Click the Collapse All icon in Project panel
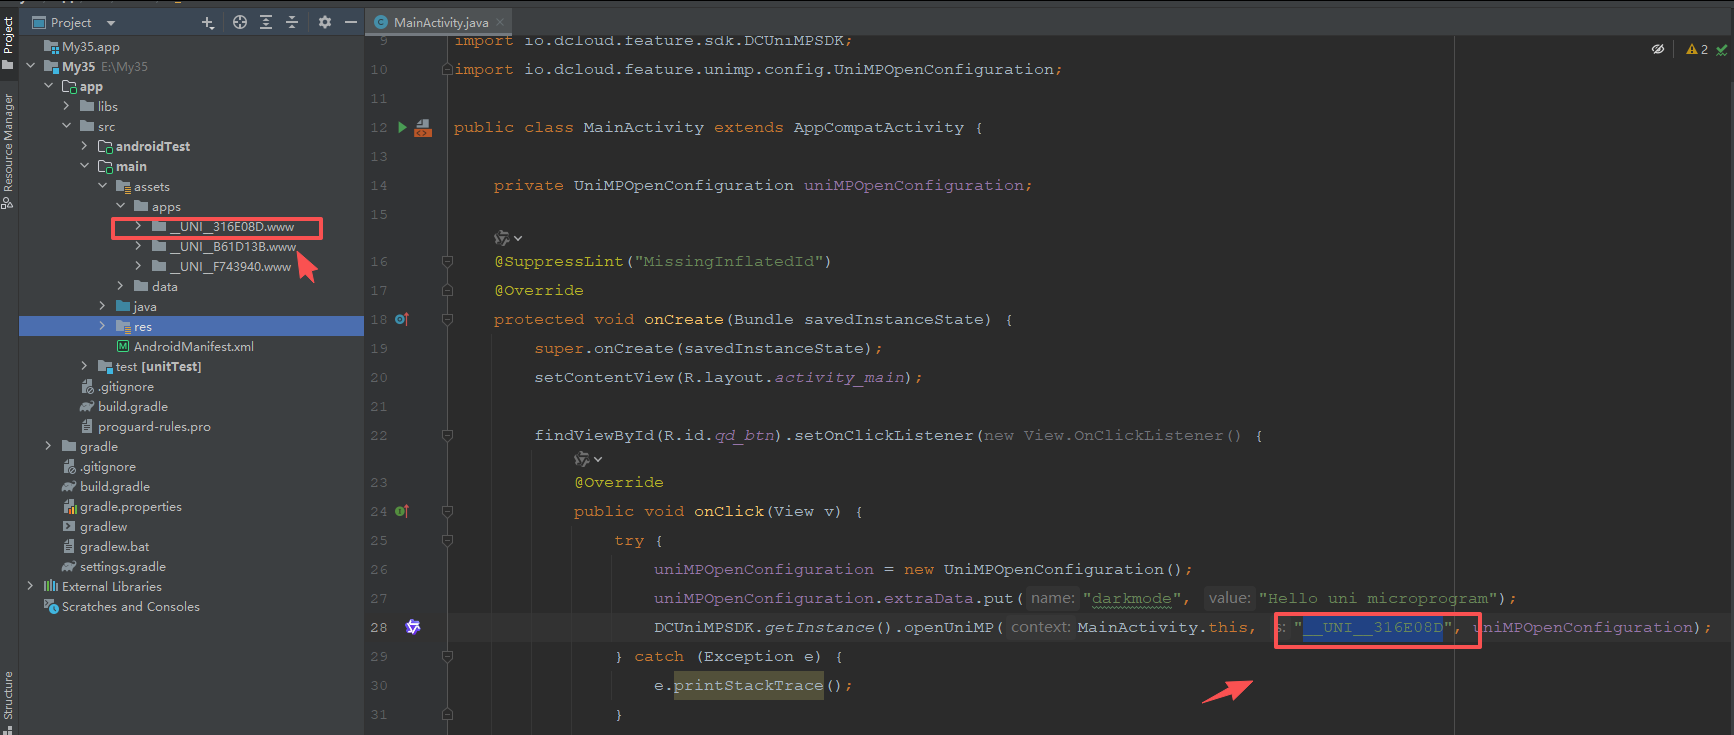 click(x=292, y=22)
